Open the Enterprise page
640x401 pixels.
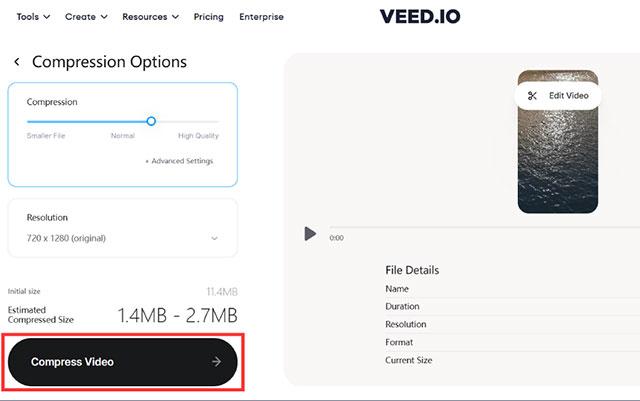(x=261, y=17)
